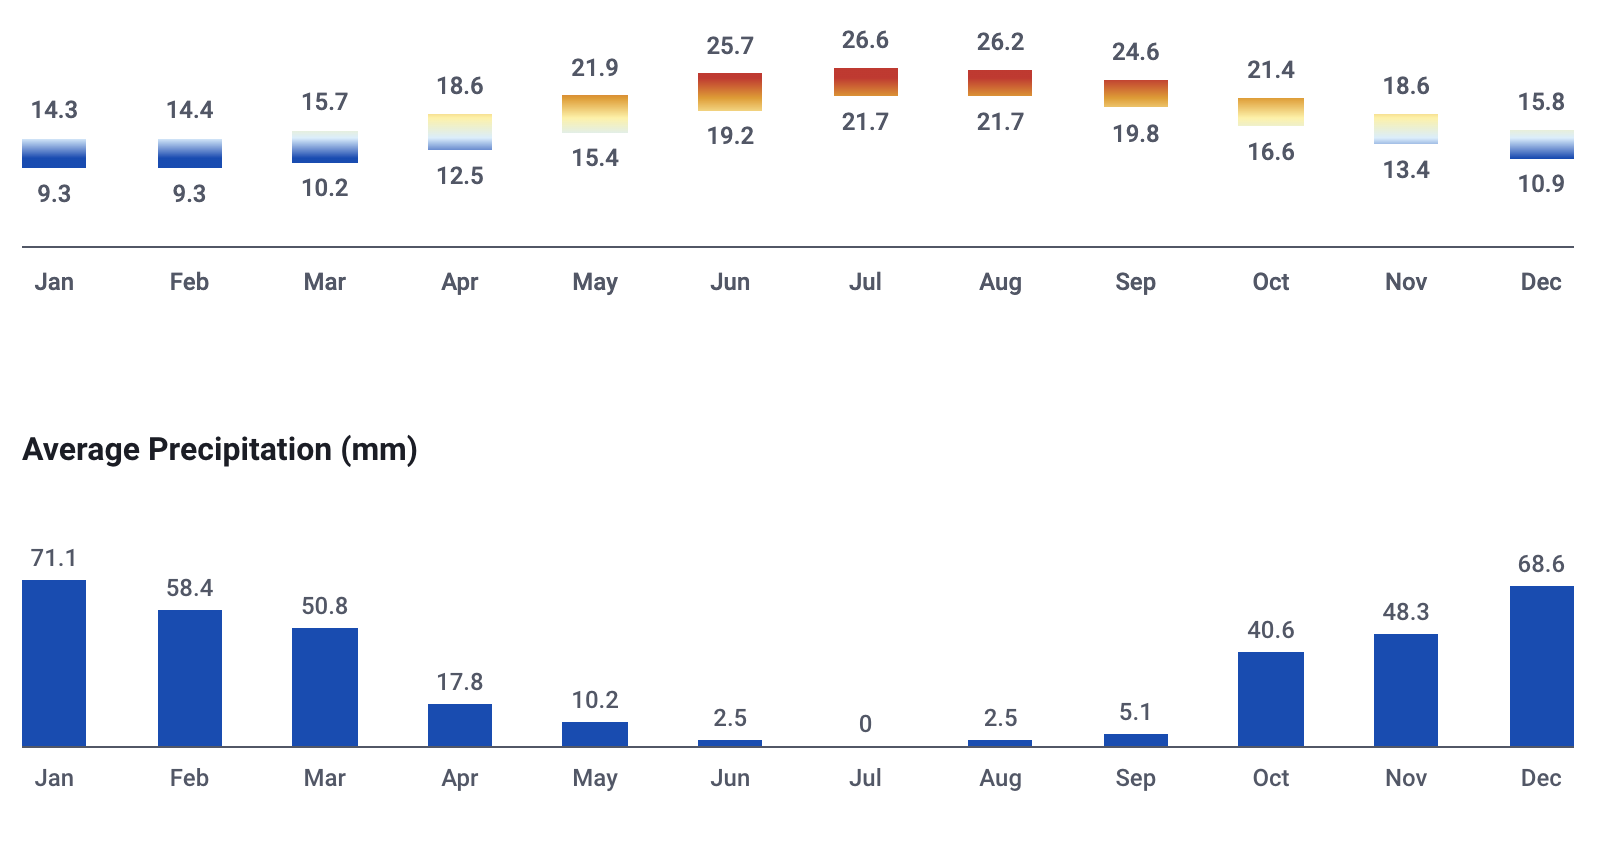Click May's temperature range bar
Screen dimensions: 1602x843
(595, 114)
